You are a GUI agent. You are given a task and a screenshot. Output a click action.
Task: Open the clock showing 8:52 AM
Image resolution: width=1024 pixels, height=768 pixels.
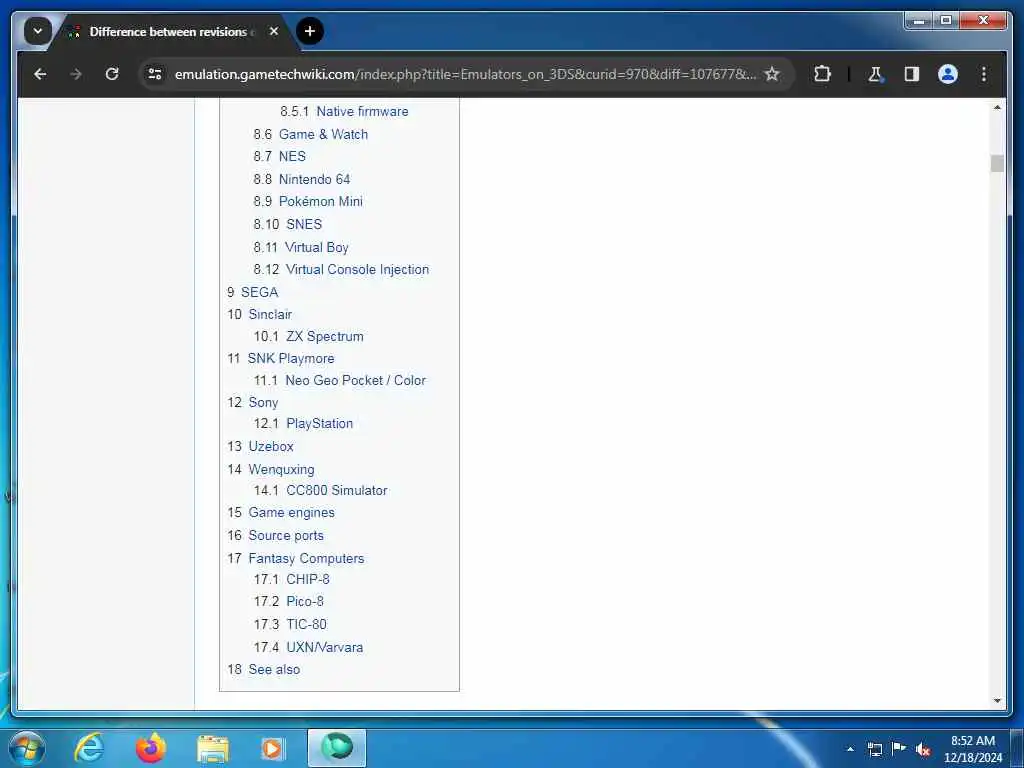point(972,749)
